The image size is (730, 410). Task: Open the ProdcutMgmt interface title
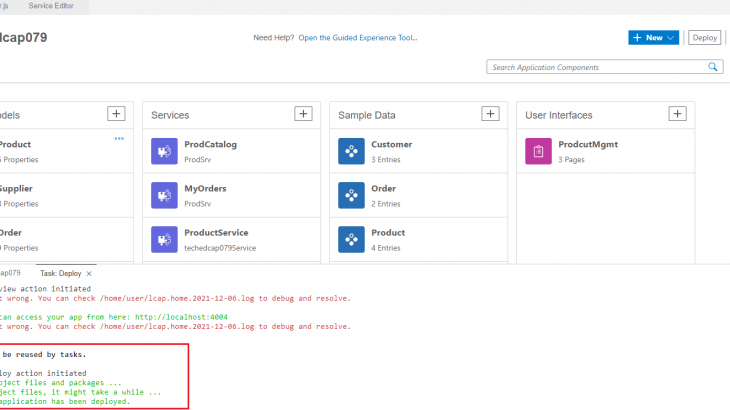(588, 144)
